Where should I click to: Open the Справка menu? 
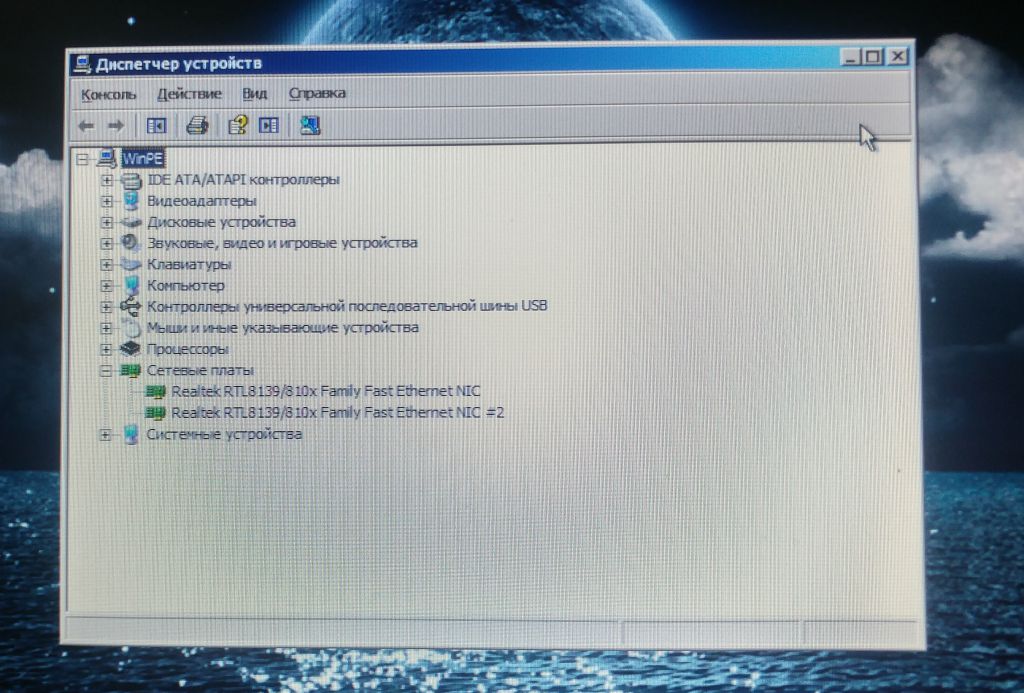[x=317, y=93]
